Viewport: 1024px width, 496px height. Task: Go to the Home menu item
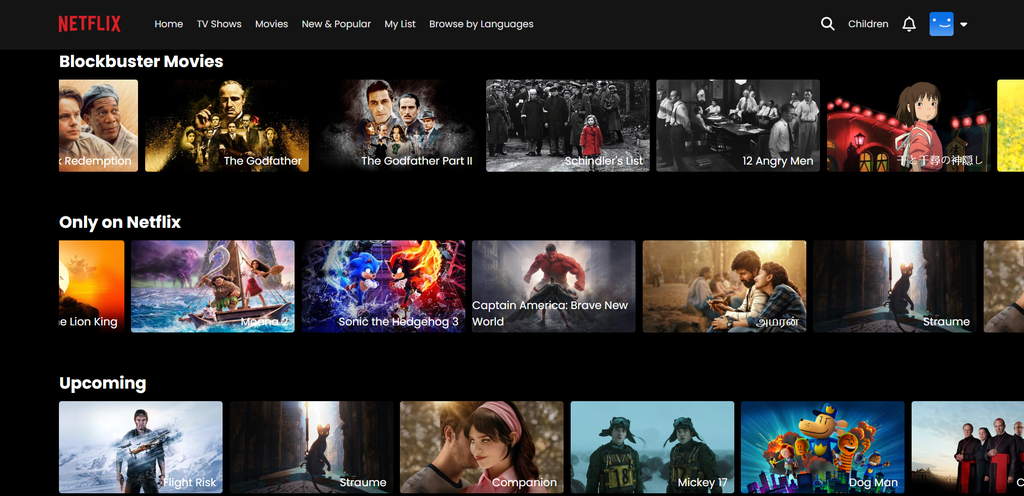click(168, 24)
